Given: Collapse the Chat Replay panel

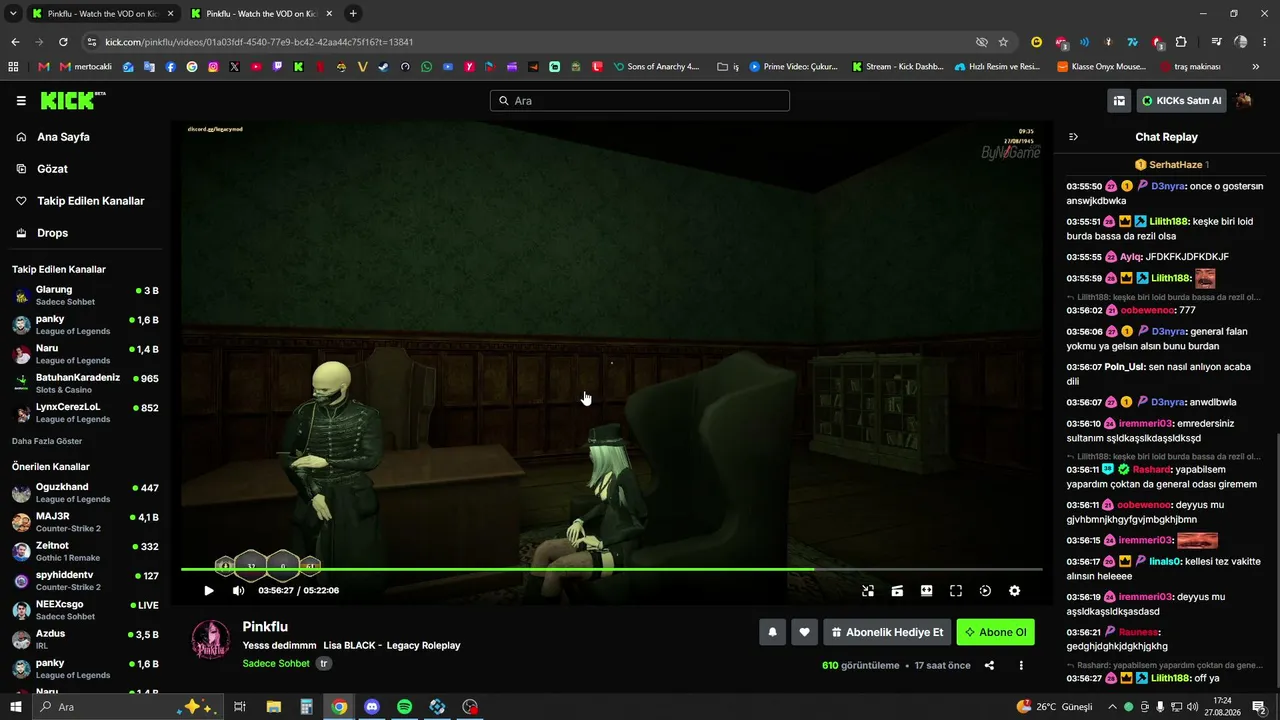Looking at the screenshot, I should pyautogui.click(x=1073, y=137).
